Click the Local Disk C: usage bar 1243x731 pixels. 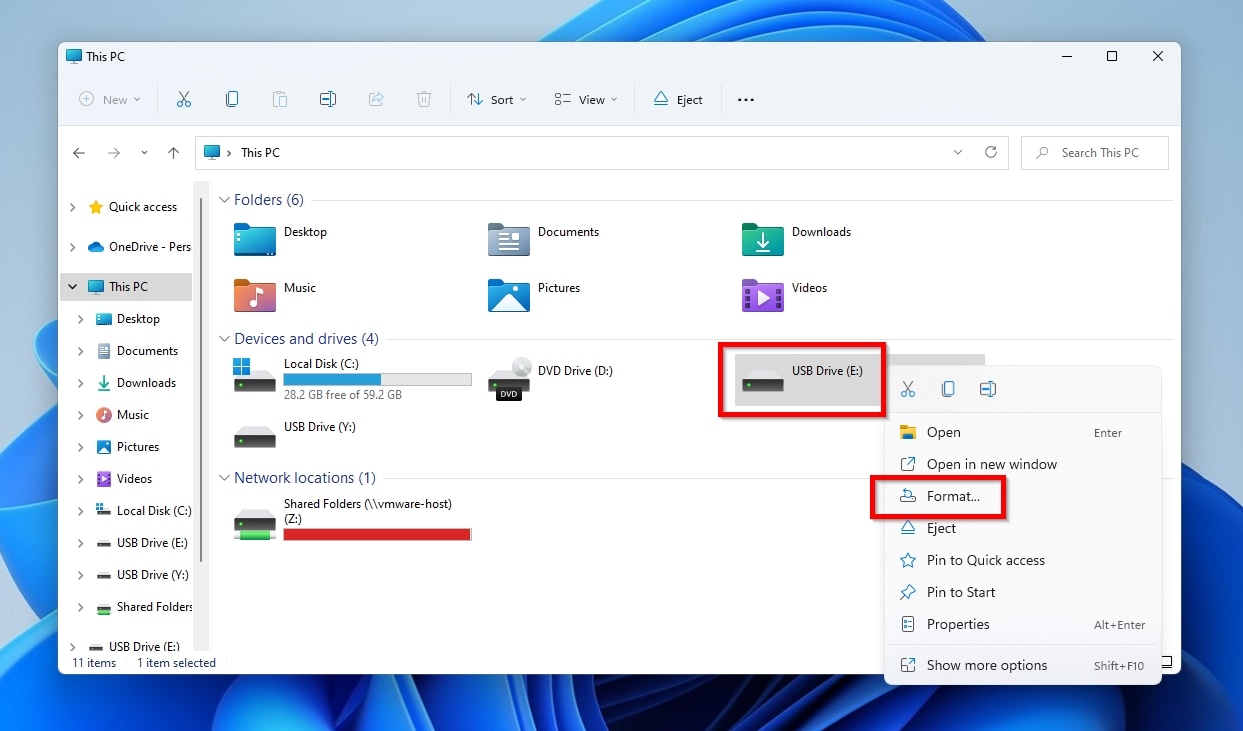[x=377, y=379]
